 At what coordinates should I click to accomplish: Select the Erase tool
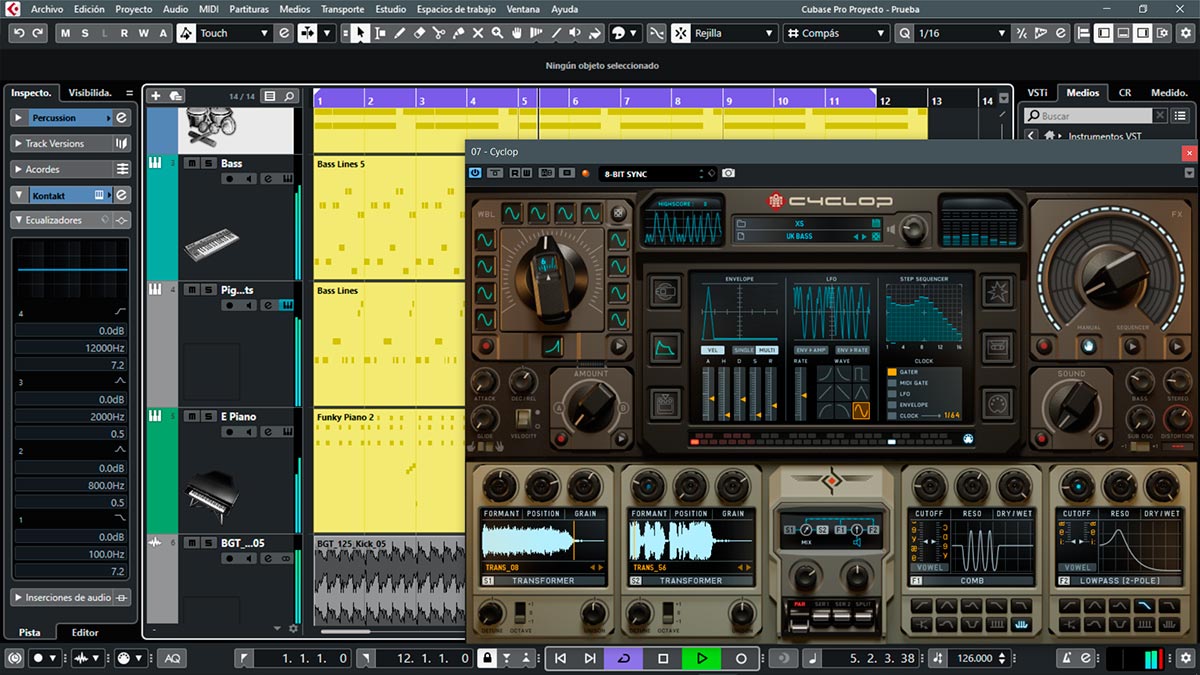(419, 33)
